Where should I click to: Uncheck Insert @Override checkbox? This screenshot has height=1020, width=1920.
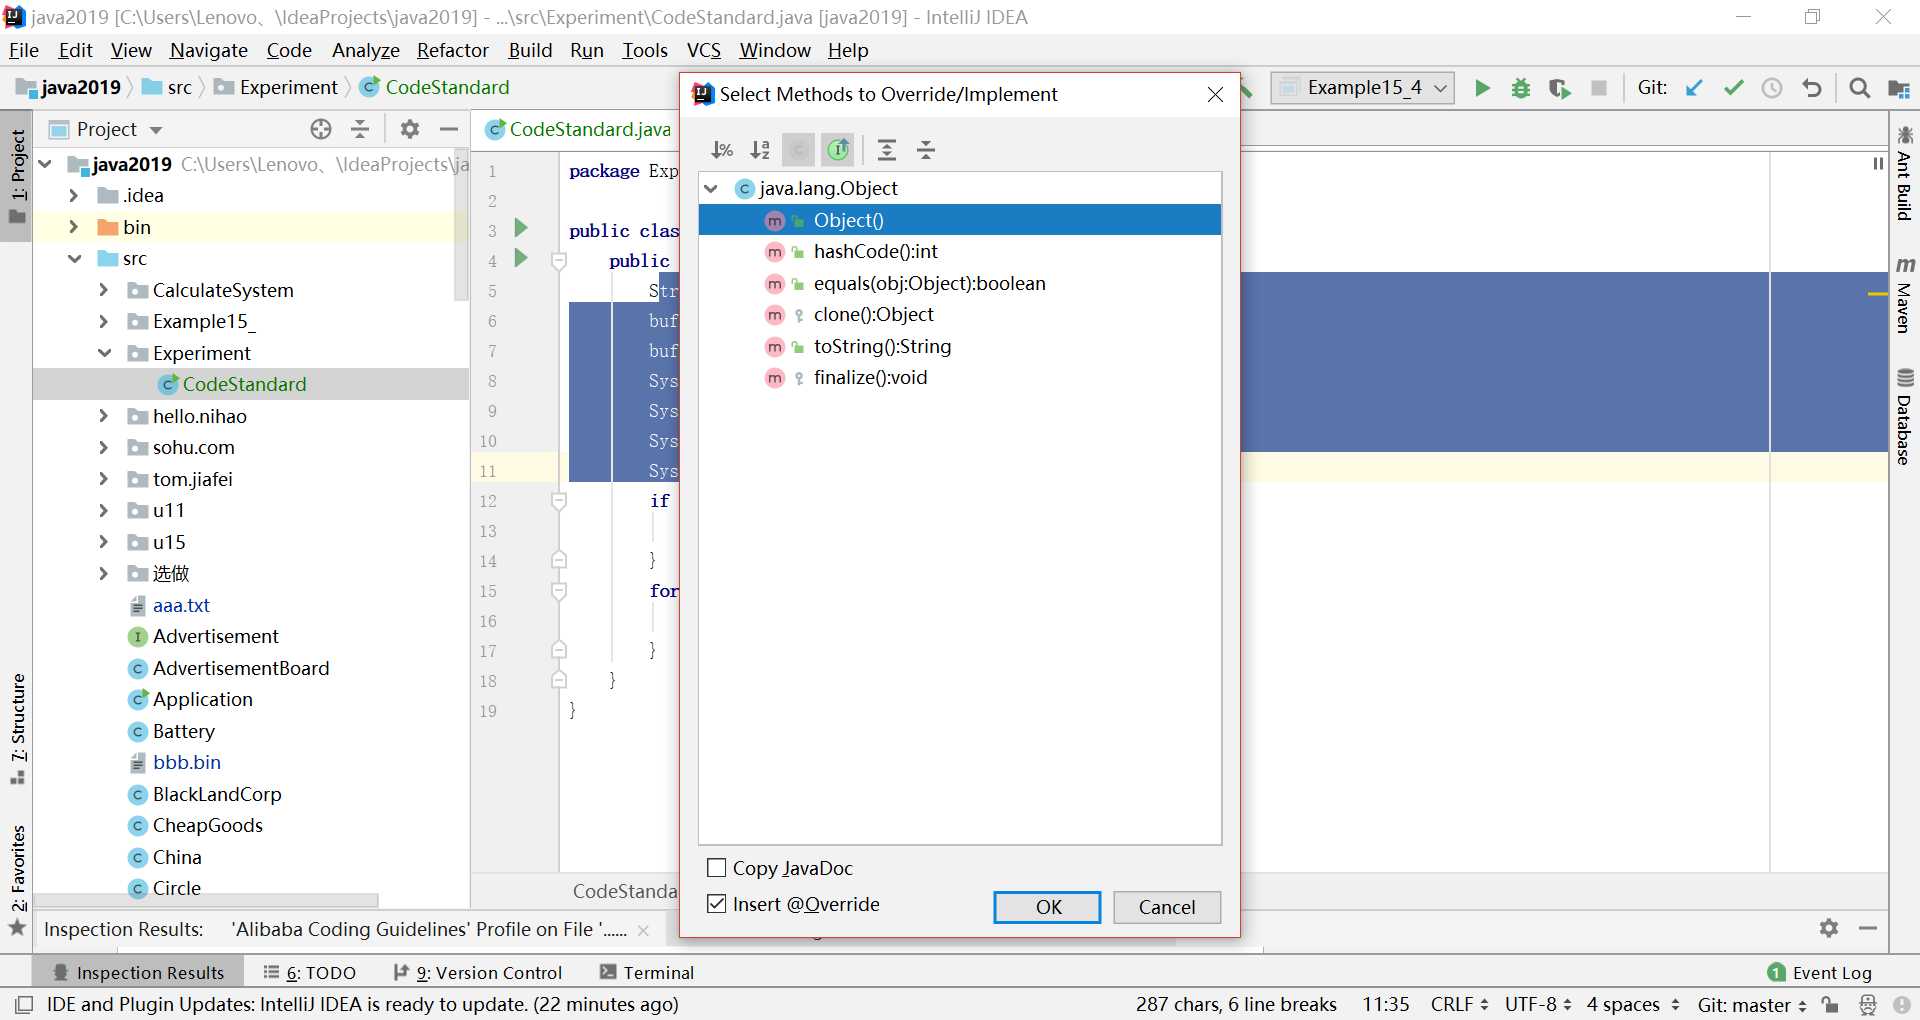tap(716, 904)
